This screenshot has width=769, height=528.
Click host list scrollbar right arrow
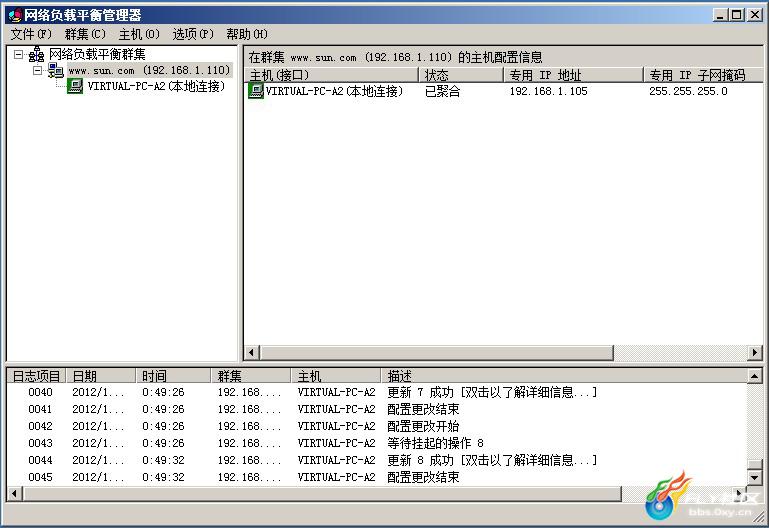tap(755, 352)
